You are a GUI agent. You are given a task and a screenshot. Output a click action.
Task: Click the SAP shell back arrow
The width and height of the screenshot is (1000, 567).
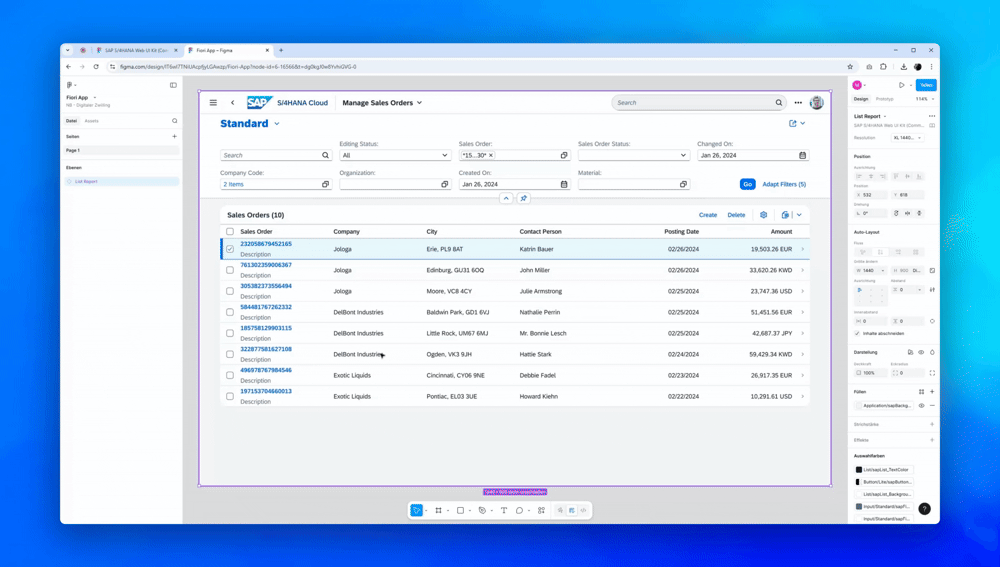click(x=233, y=103)
